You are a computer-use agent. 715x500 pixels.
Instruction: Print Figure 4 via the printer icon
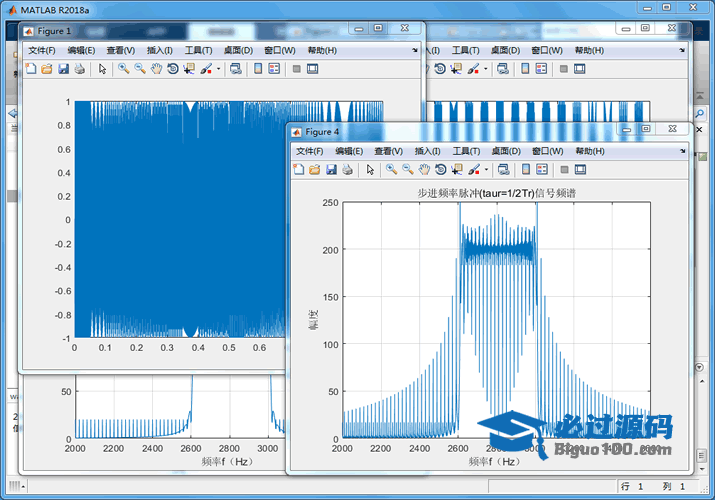click(347, 170)
